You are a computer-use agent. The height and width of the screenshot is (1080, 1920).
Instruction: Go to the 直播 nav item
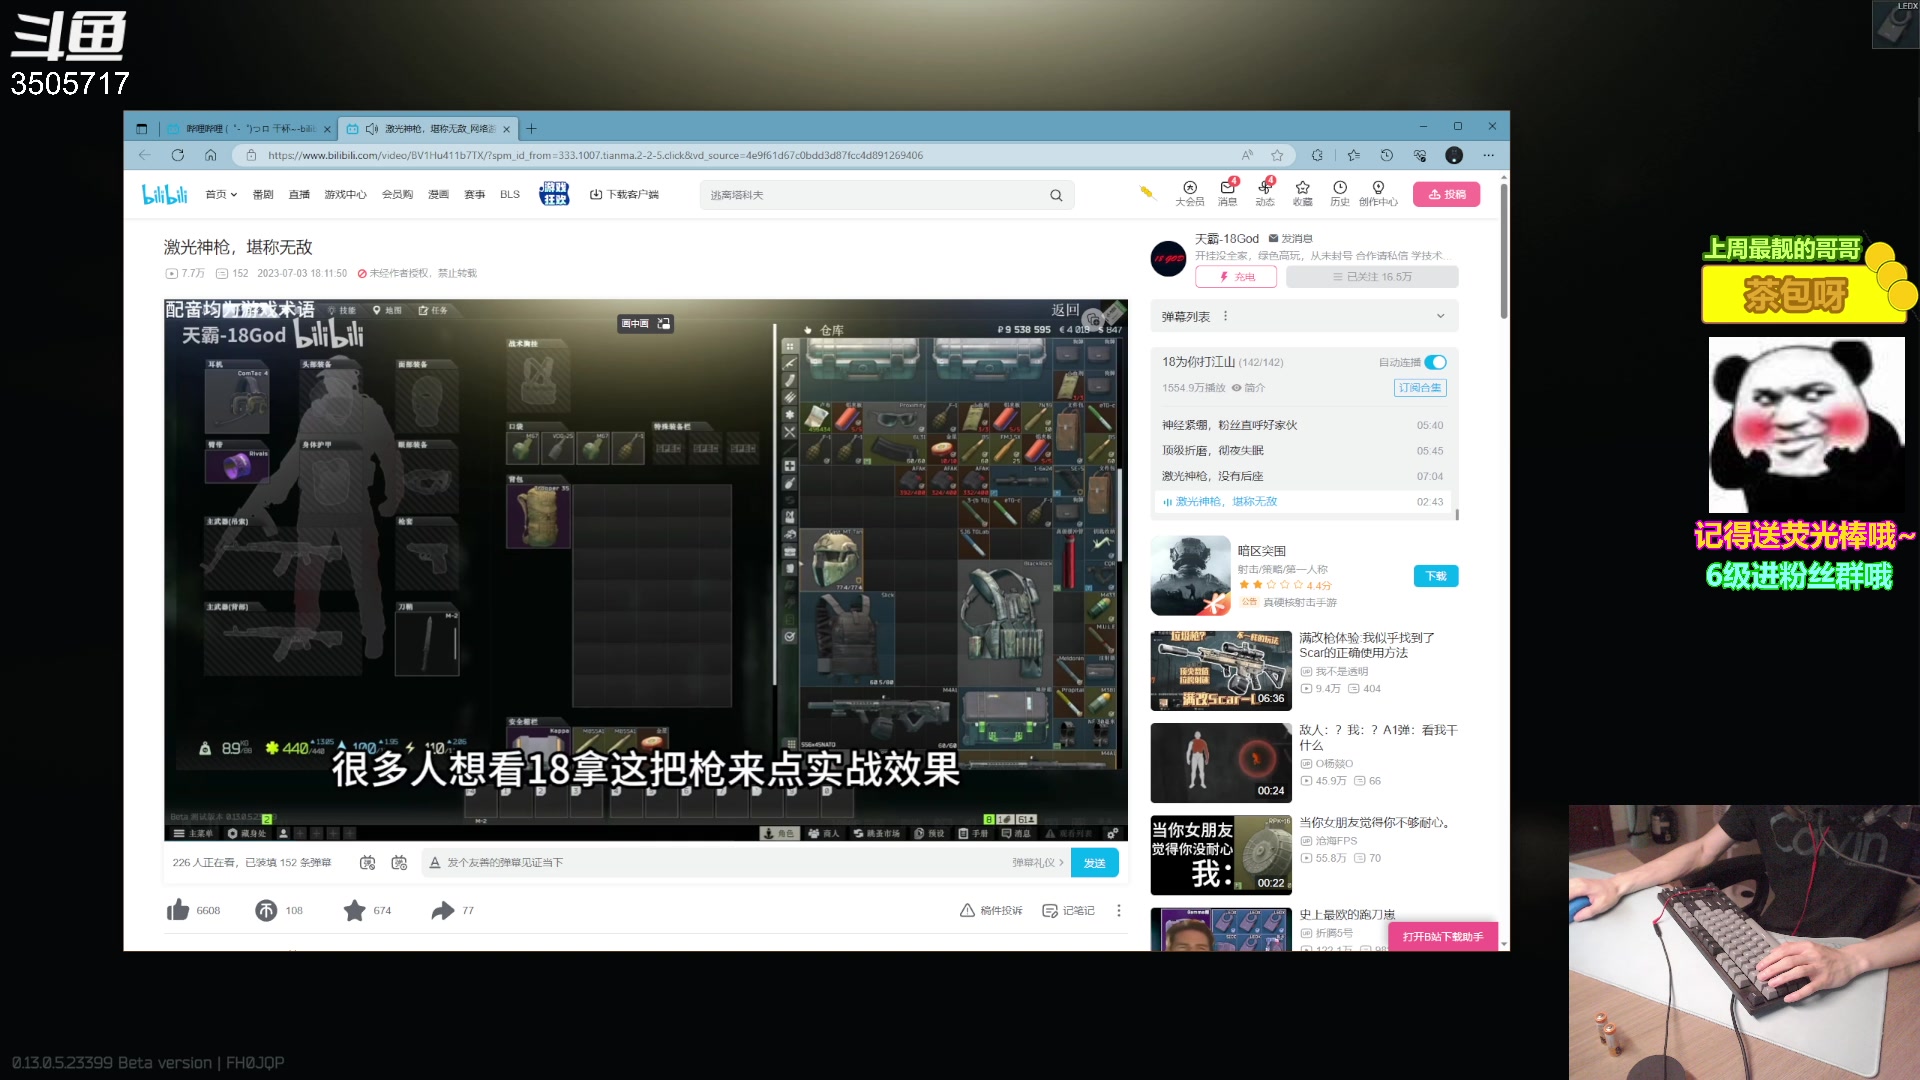[x=299, y=195]
